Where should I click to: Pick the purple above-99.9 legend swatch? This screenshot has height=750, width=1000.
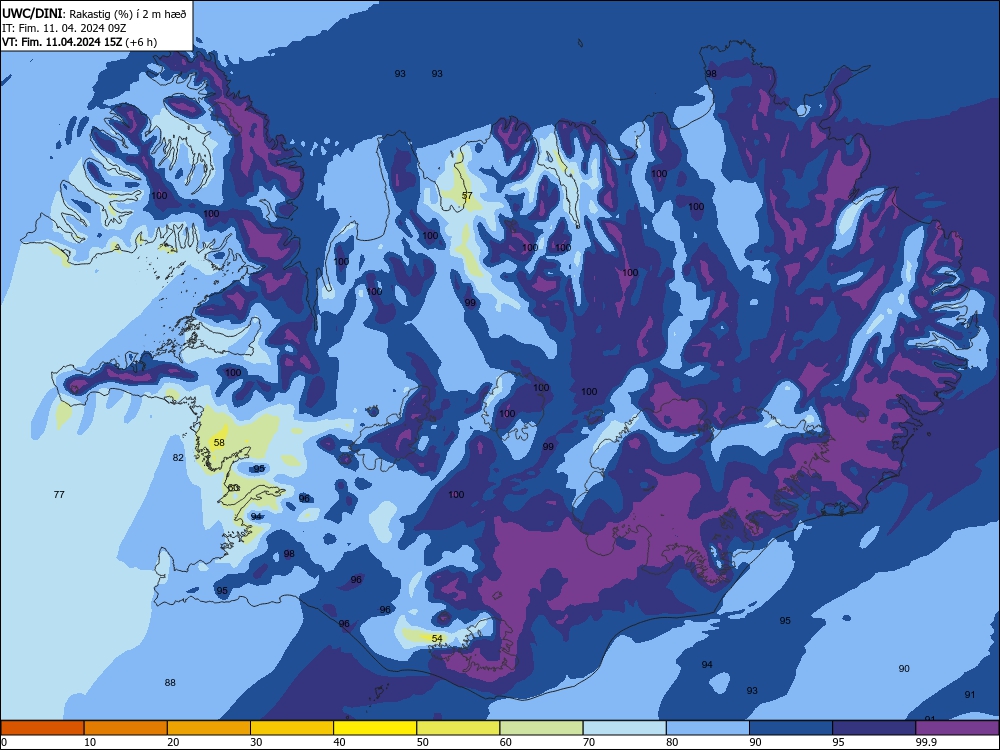[957, 728]
